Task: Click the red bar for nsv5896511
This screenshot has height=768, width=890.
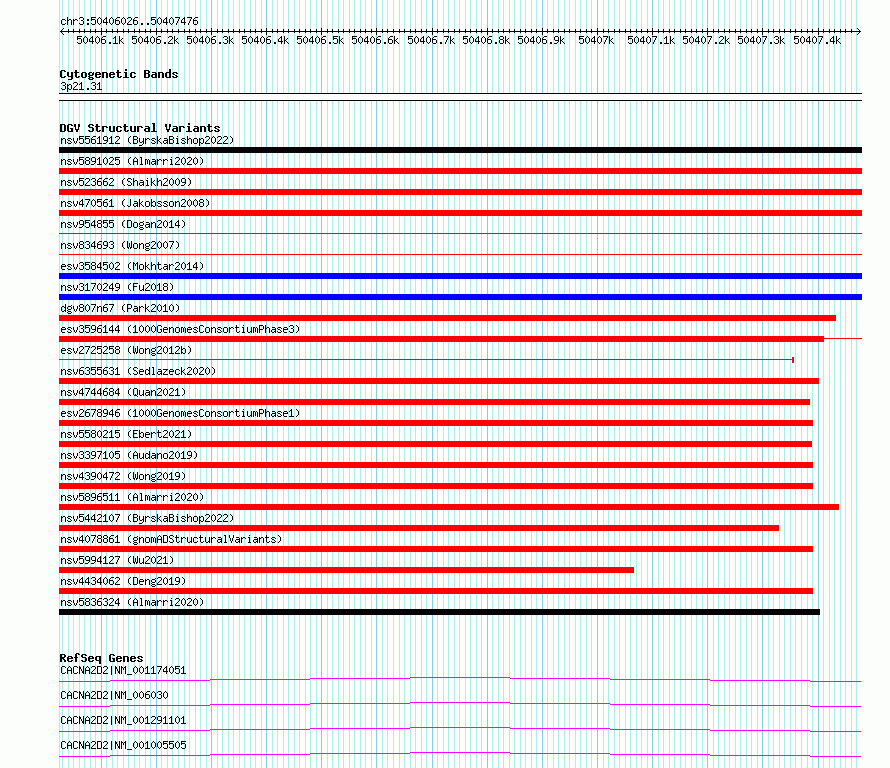Action: click(449, 507)
